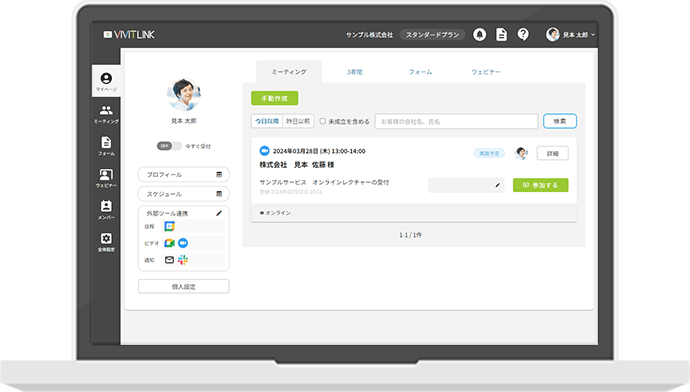The image size is (690, 392).
Task: Click the green 参加する button
Action: (x=540, y=185)
